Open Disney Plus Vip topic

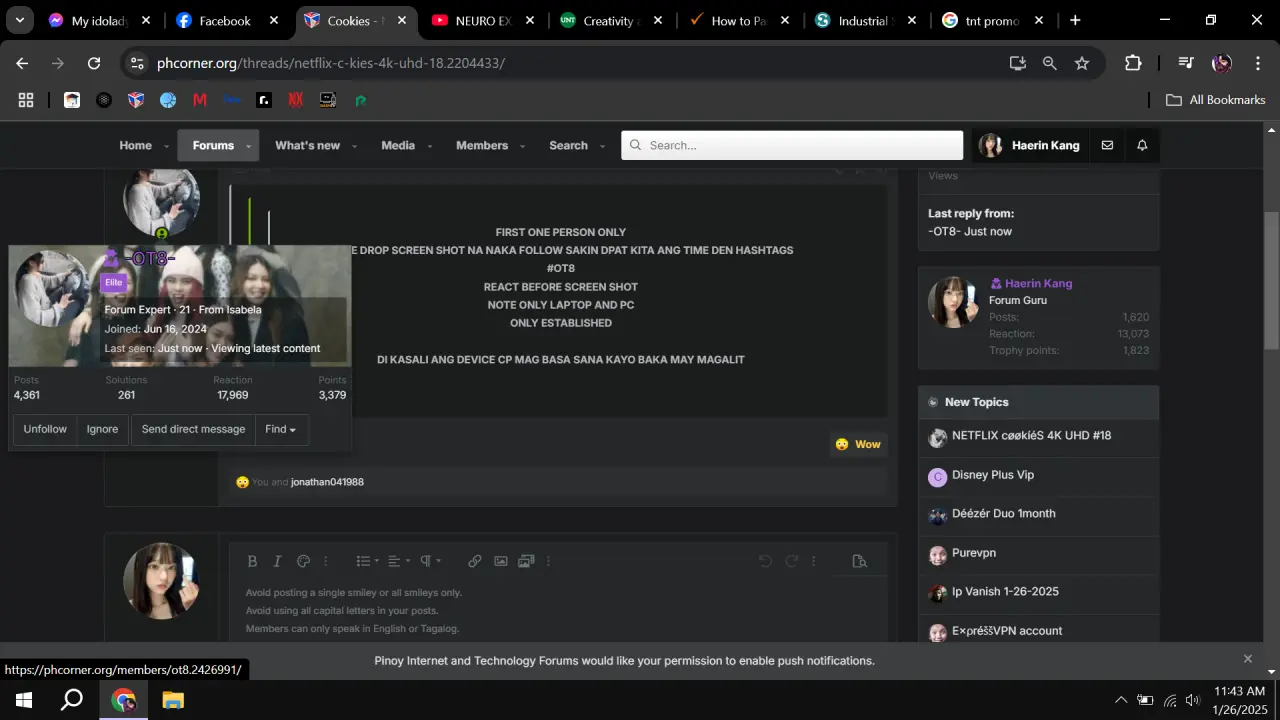tap(993, 475)
